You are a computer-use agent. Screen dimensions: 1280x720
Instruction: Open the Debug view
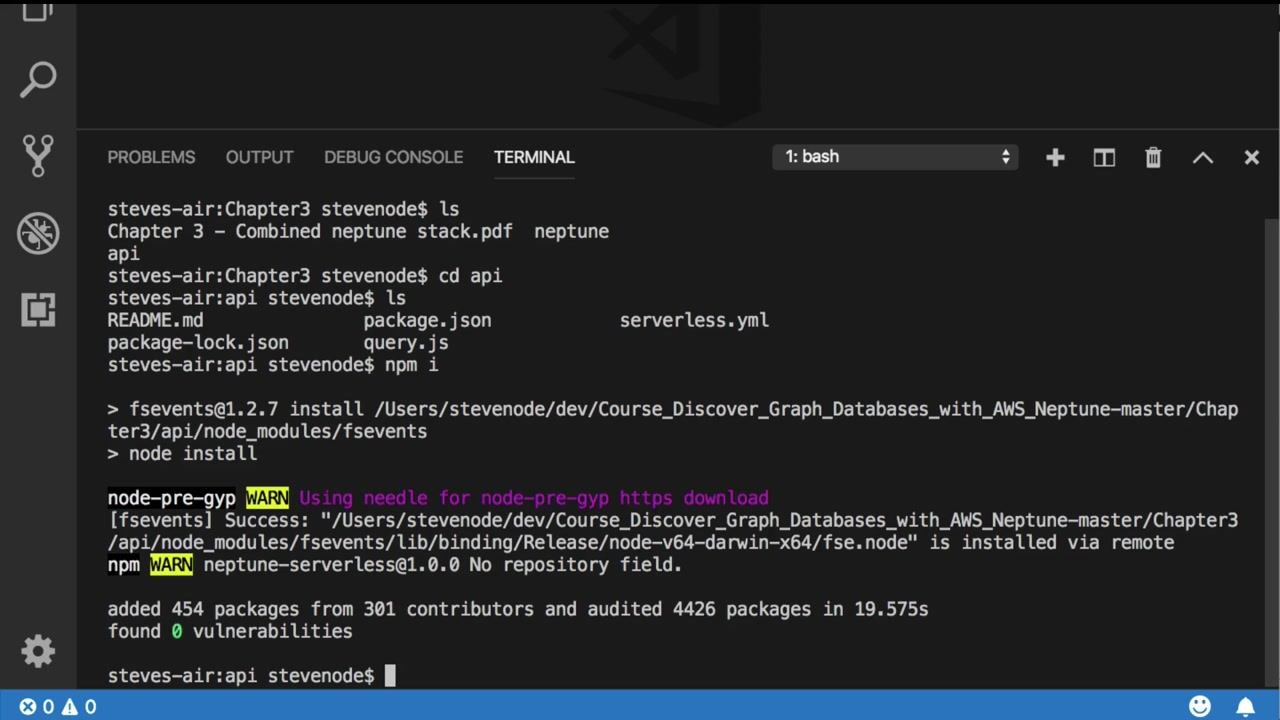coord(38,233)
